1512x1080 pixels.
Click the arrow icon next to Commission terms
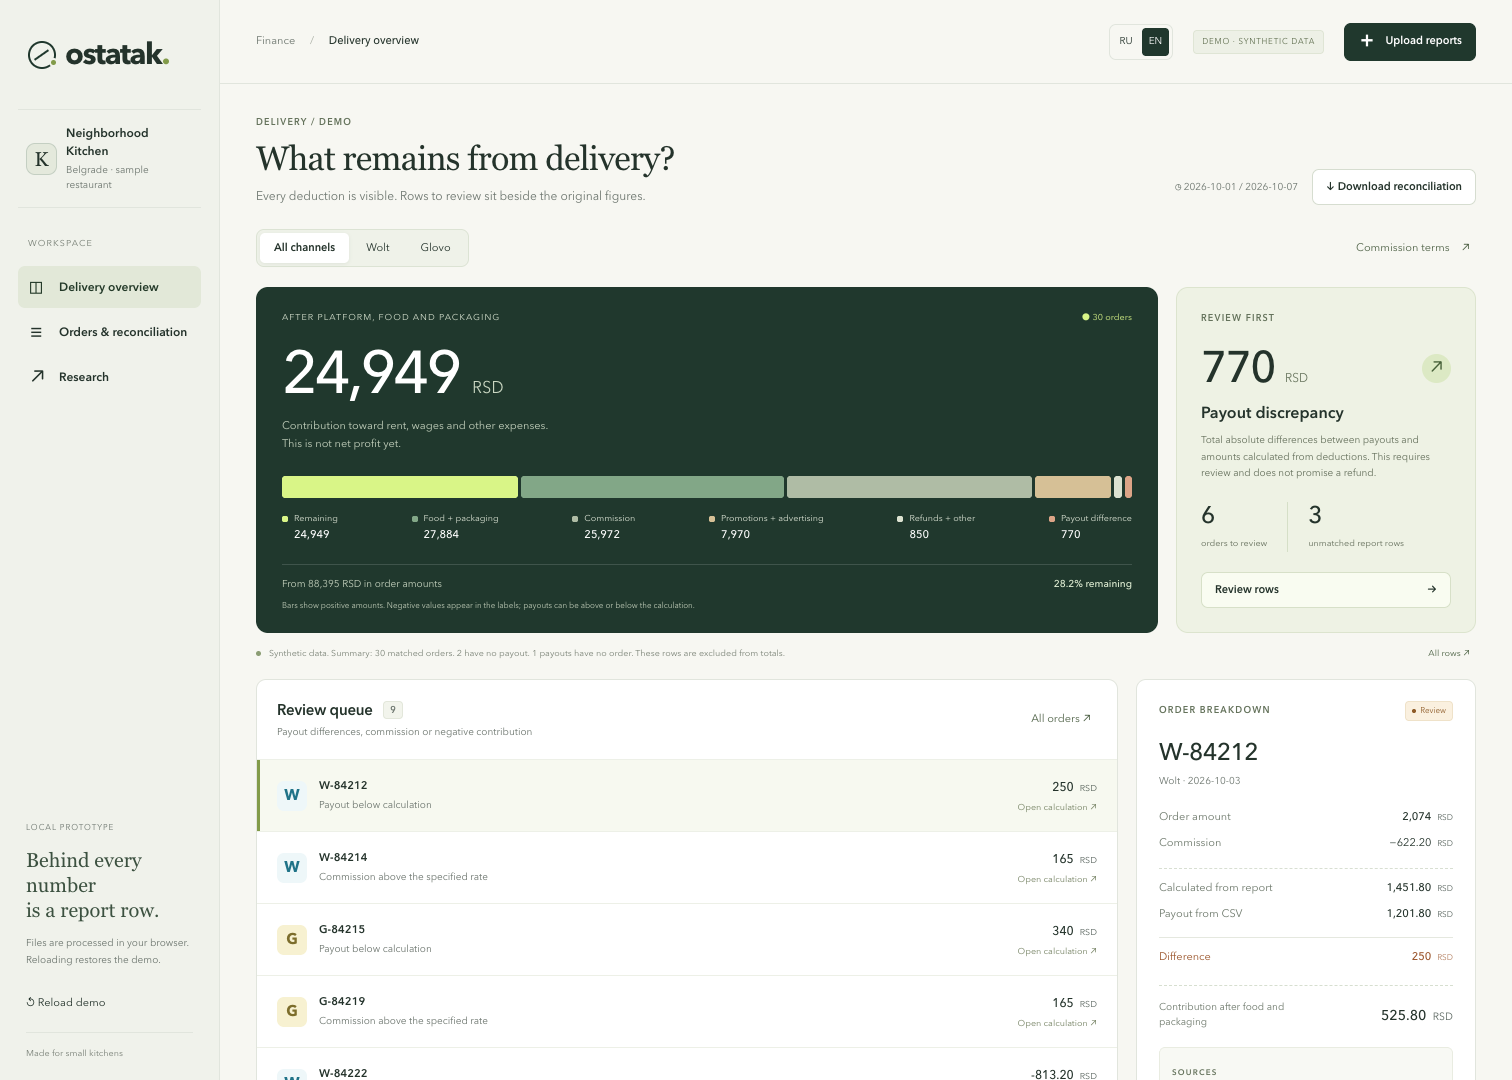[x=1465, y=247]
